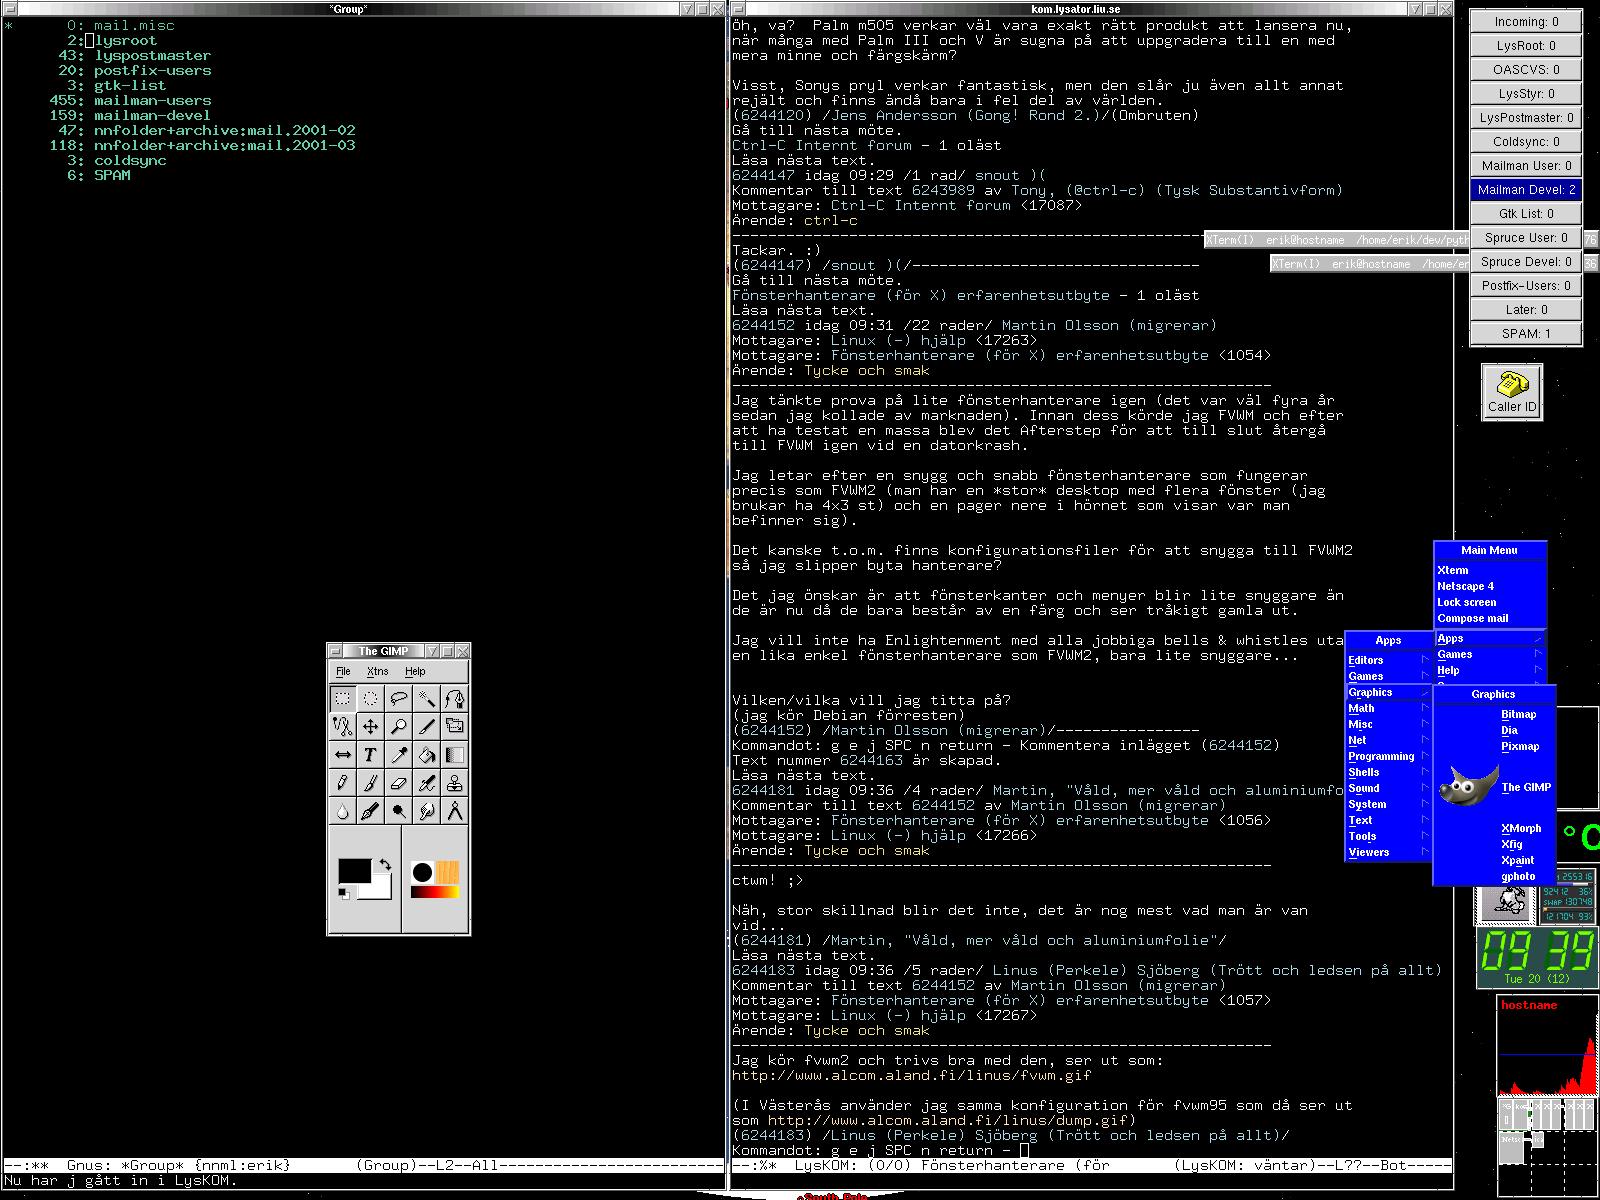The height and width of the screenshot is (1200, 1600).
Task: Open GIMP's Xtns menu
Action: coord(377,672)
